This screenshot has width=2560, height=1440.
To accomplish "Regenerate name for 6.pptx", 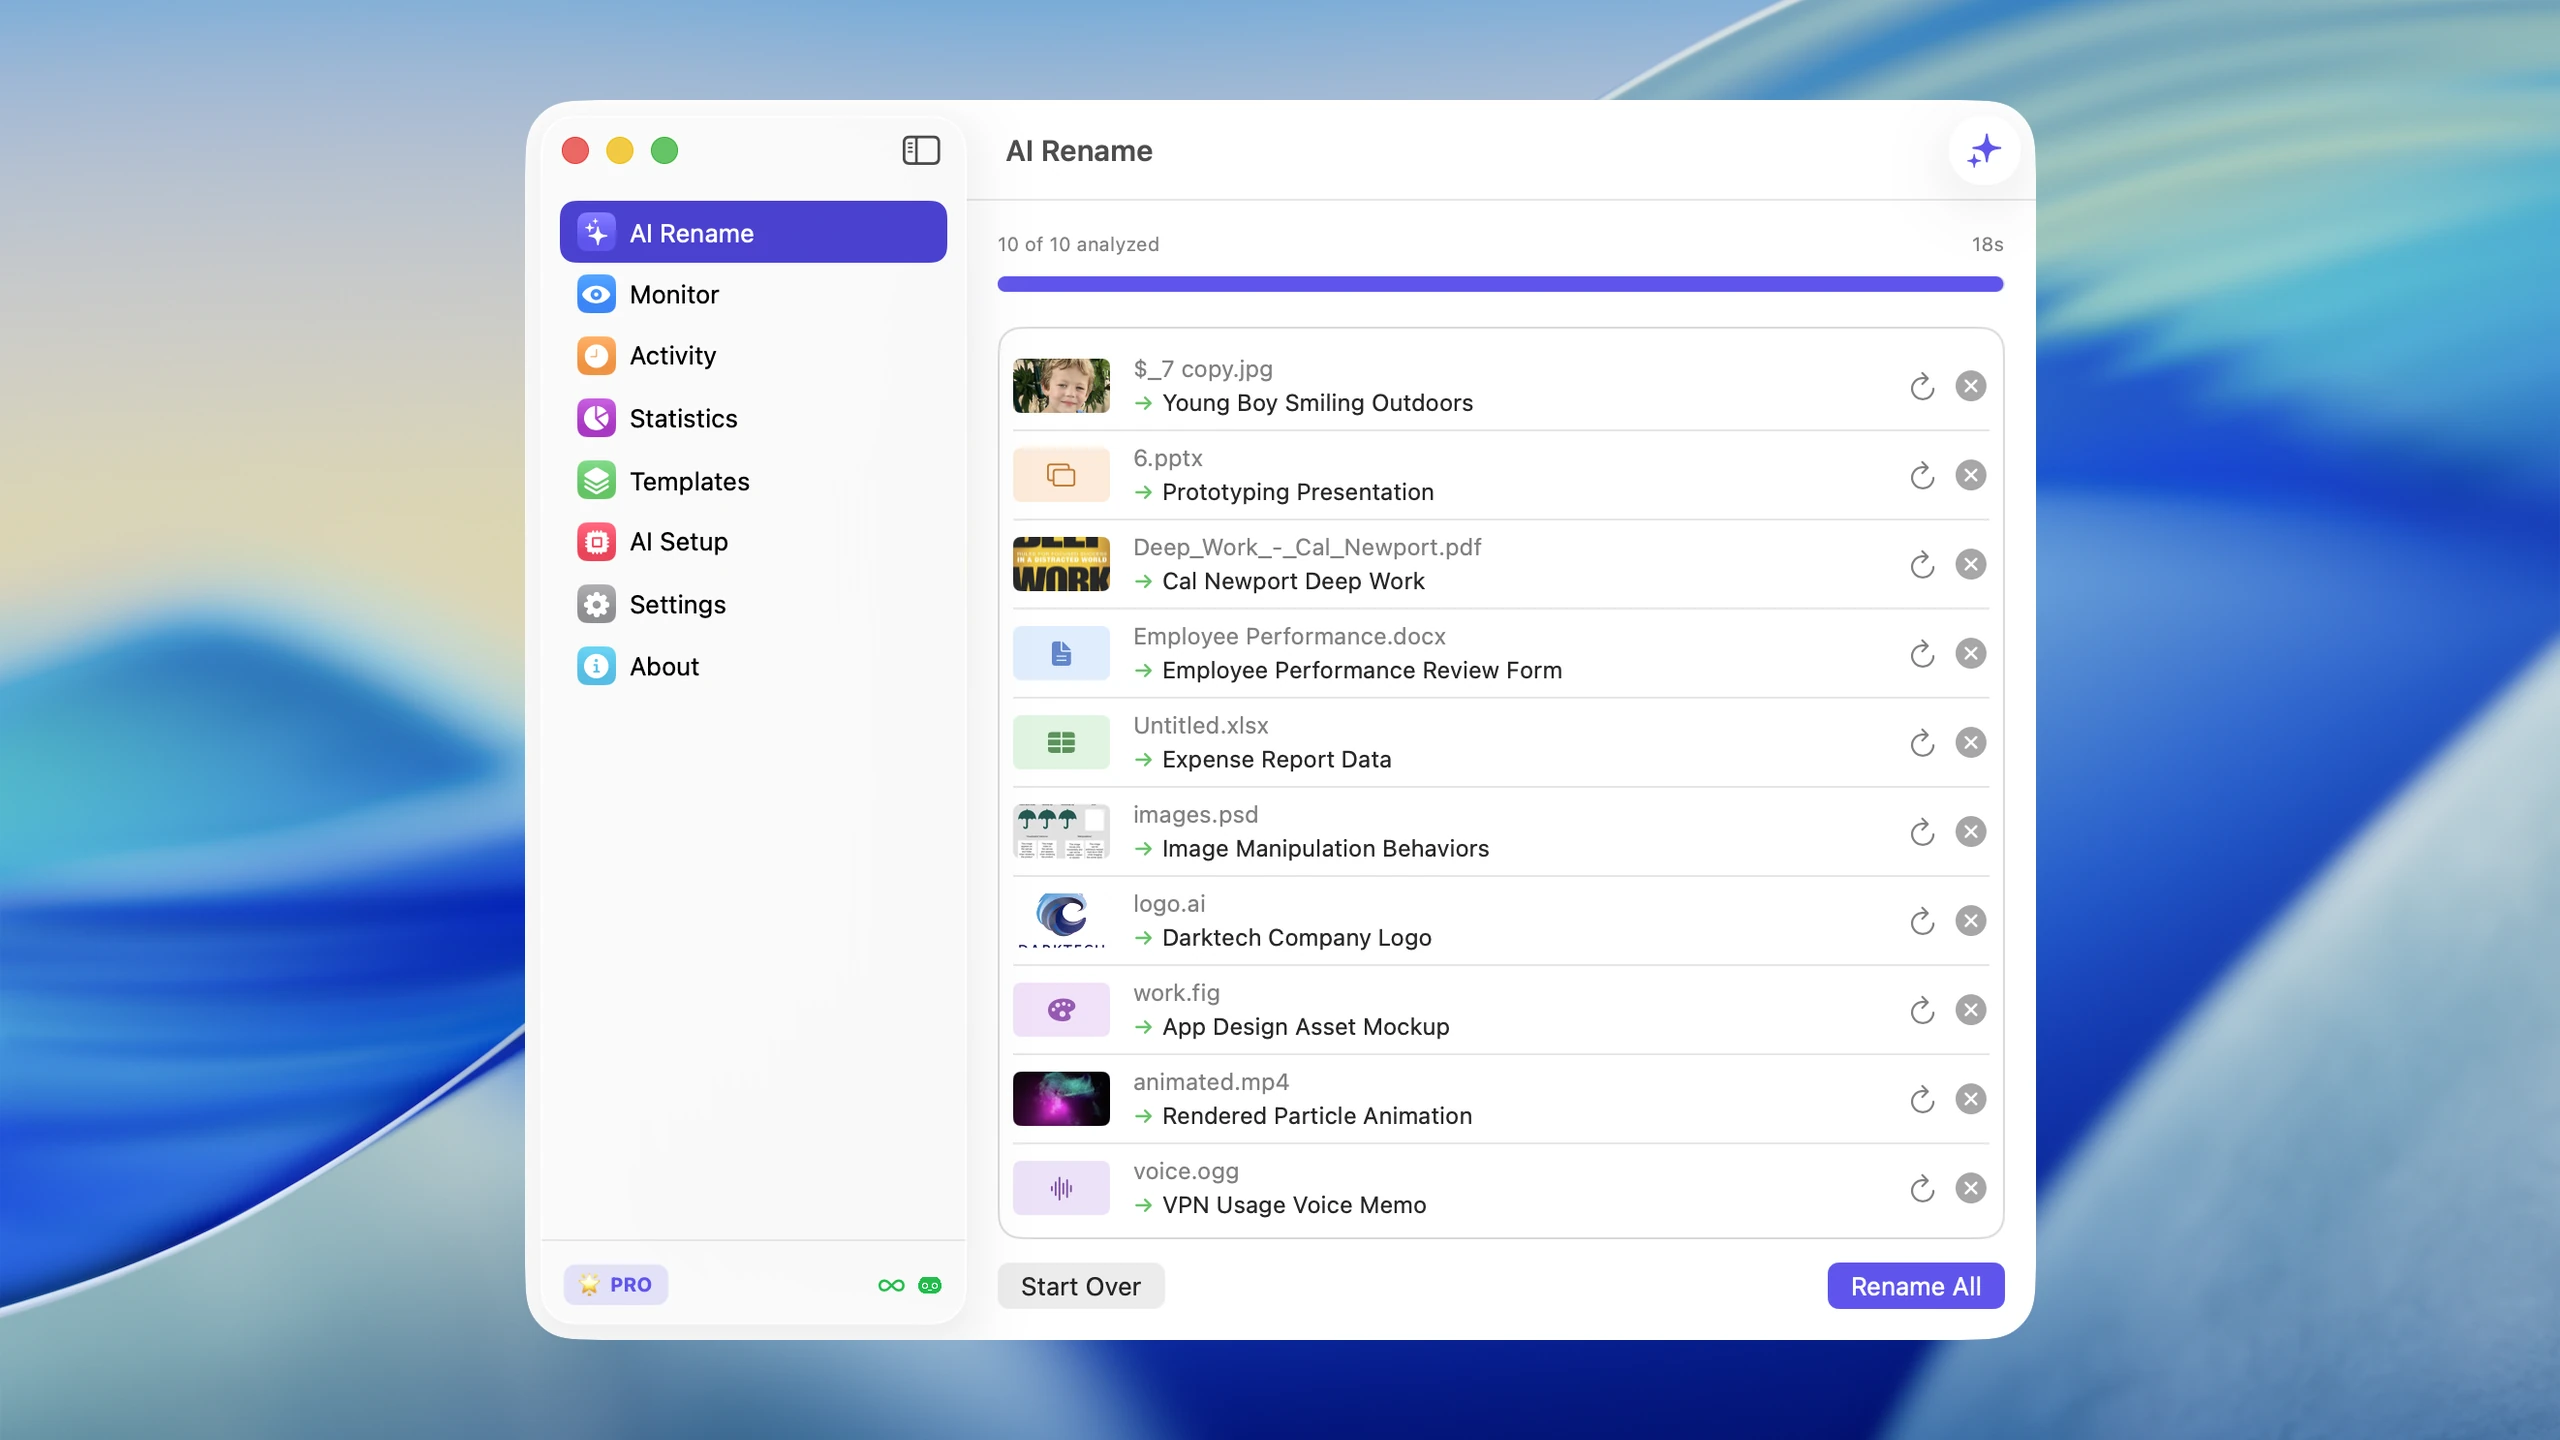I will tap(1922, 475).
